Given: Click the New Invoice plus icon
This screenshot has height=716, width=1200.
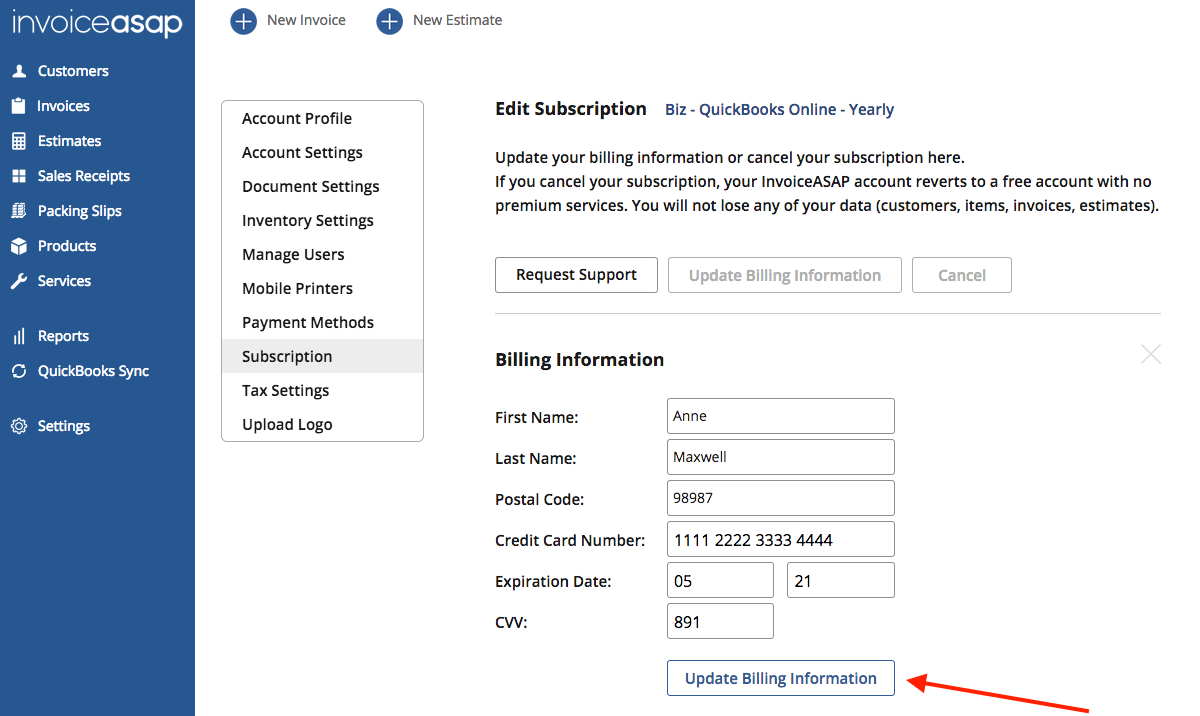Looking at the screenshot, I should click(x=243, y=20).
